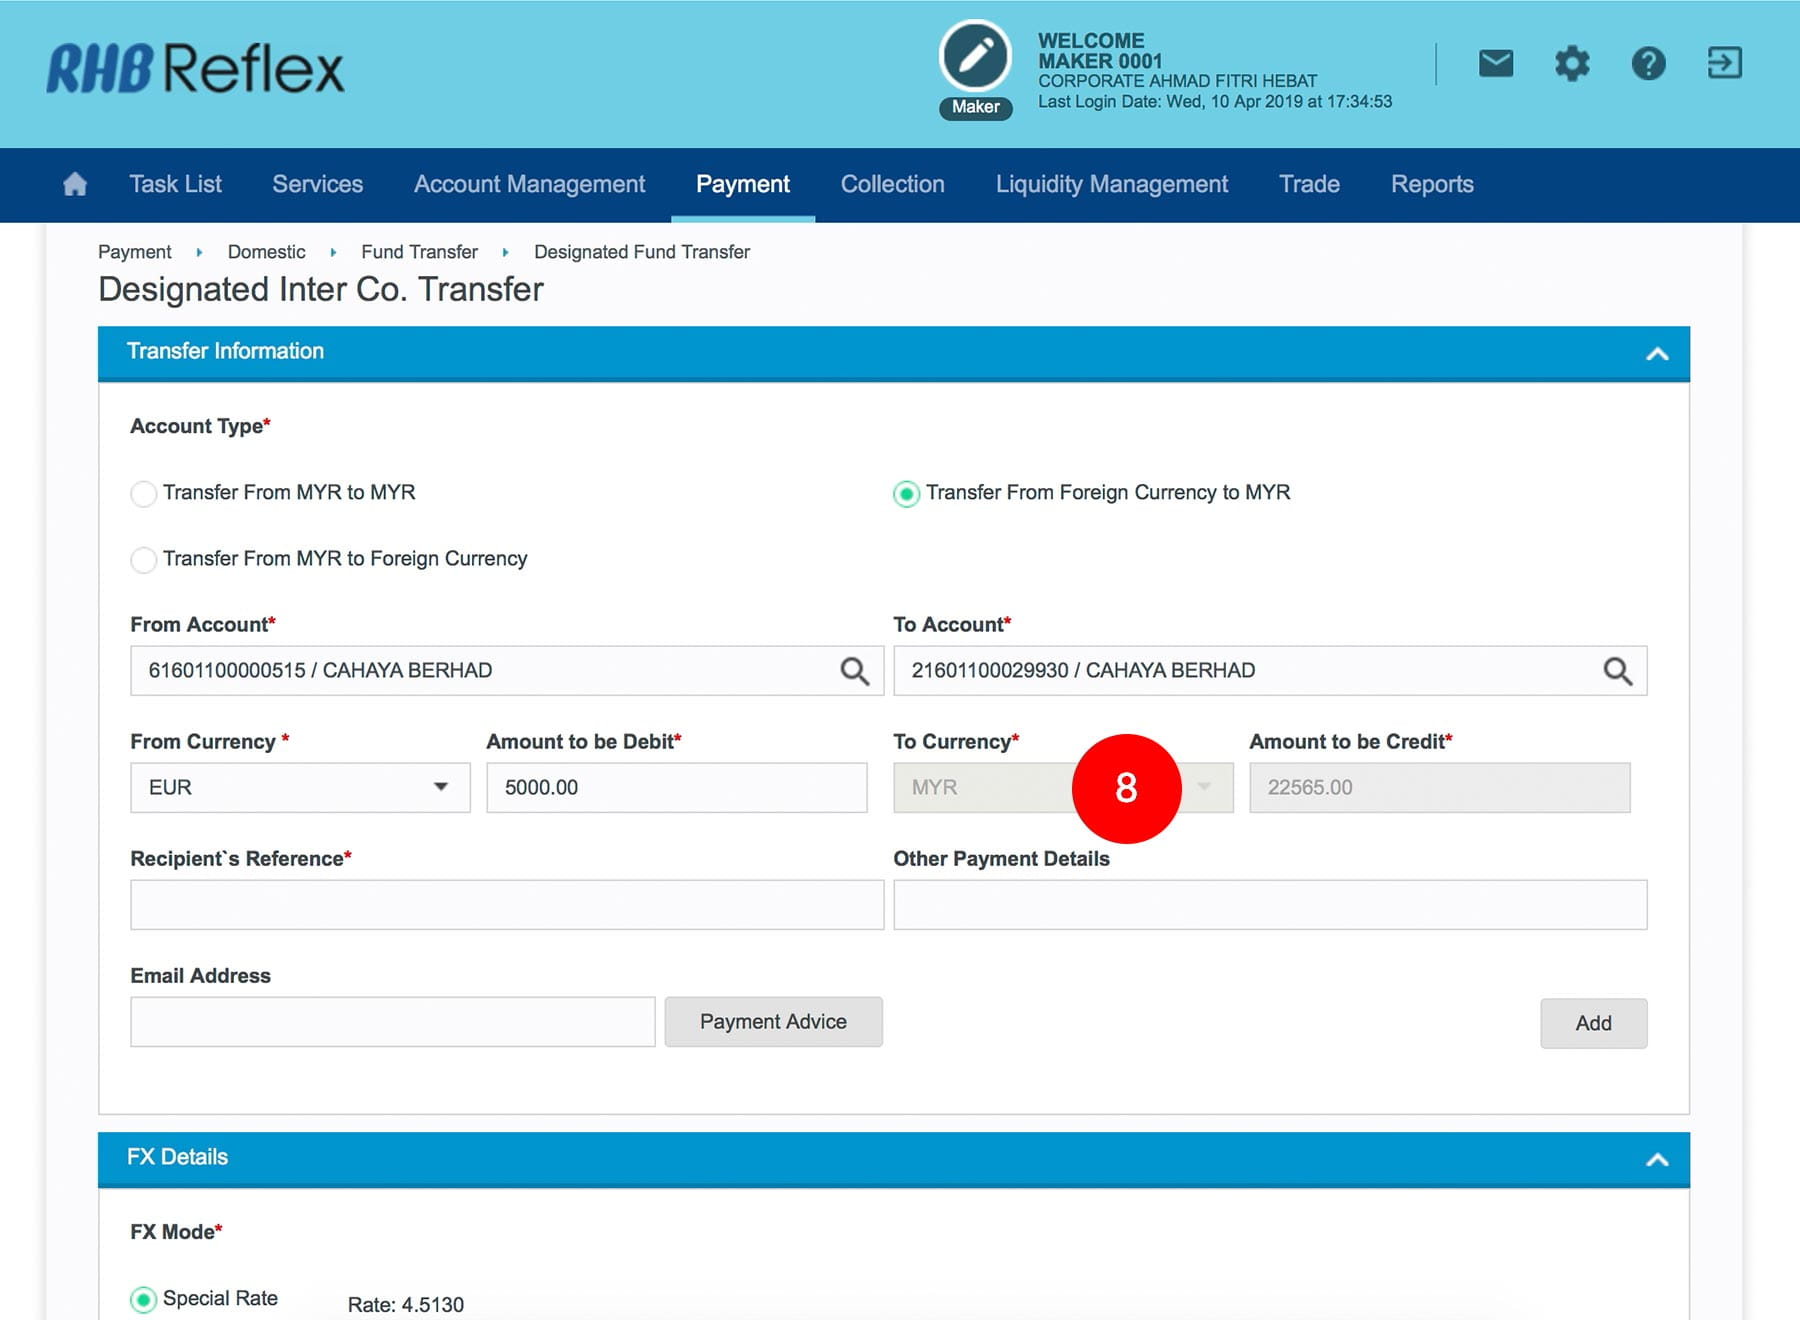The image size is (1800, 1320).
Task: Click the home icon in navigation bar
Action: 75,184
